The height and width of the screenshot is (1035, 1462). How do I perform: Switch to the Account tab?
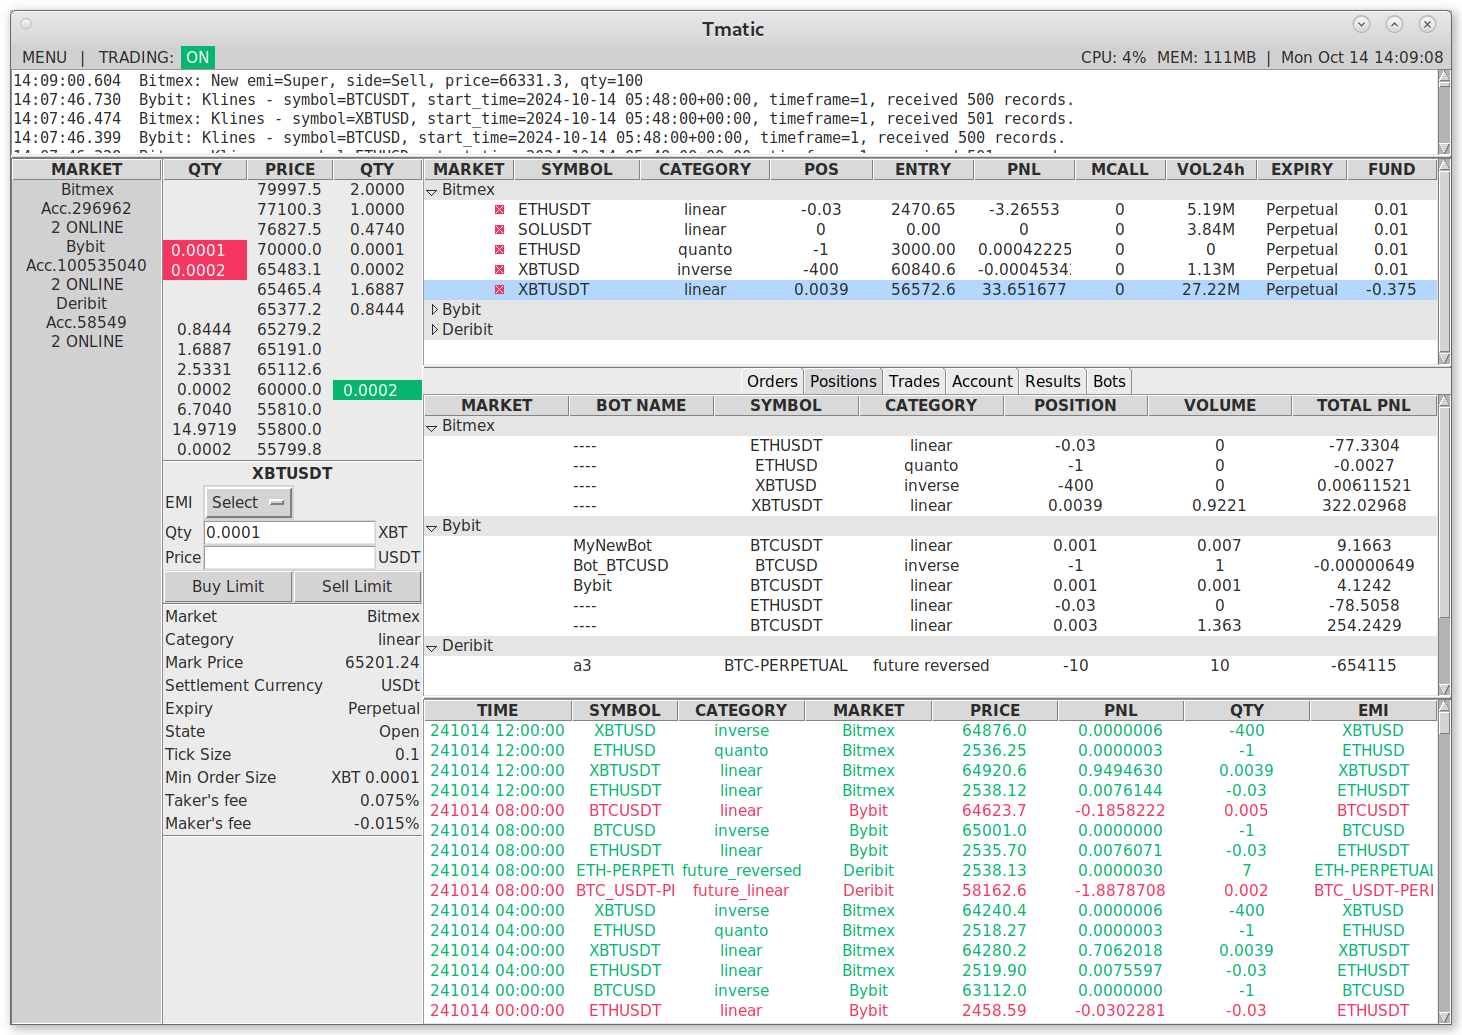[982, 381]
